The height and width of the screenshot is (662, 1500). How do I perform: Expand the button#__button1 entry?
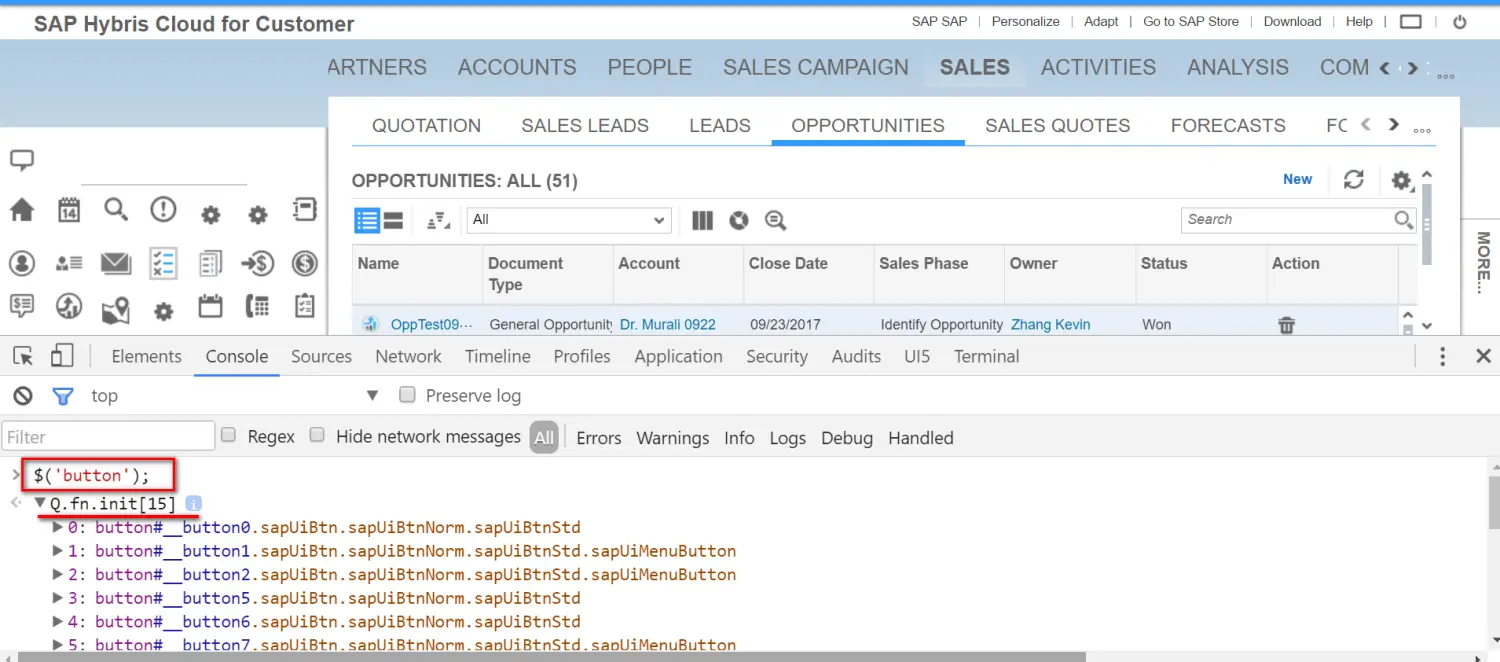(x=57, y=551)
